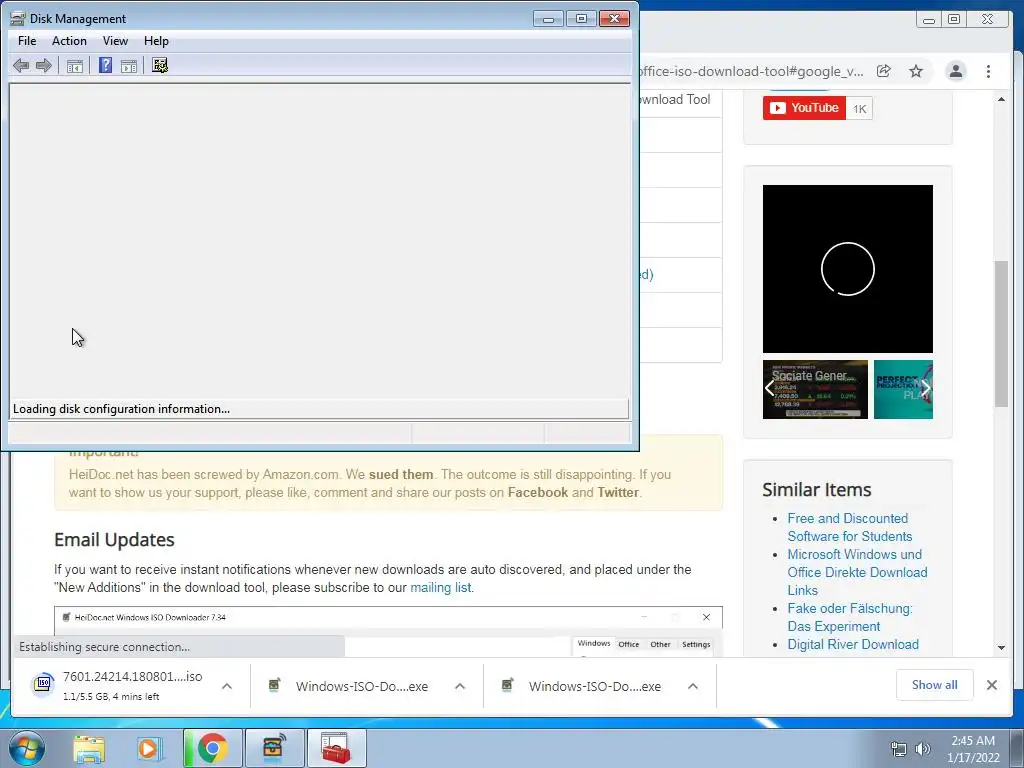Open the Help menu in Disk Management
The height and width of the screenshot is (768, 1024).
(156, 40)
